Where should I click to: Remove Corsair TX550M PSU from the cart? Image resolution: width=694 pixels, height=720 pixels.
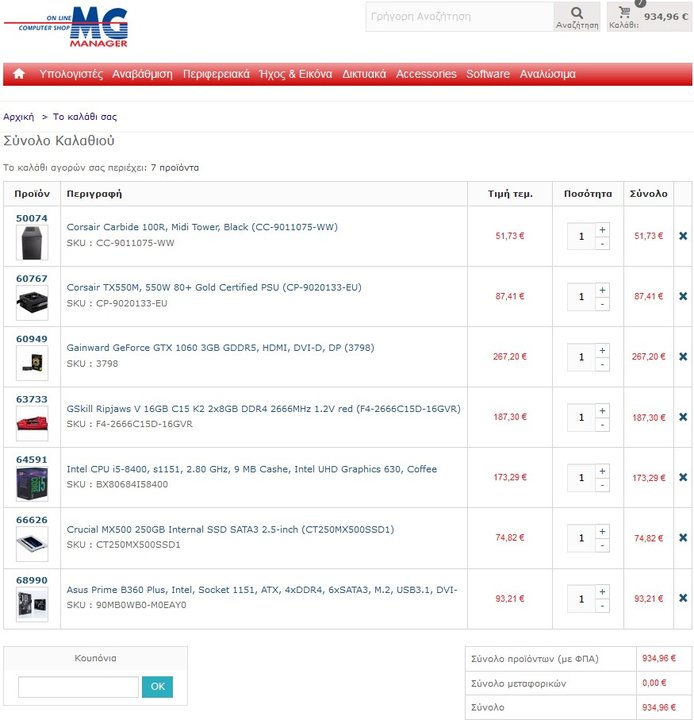coord(683,296)
